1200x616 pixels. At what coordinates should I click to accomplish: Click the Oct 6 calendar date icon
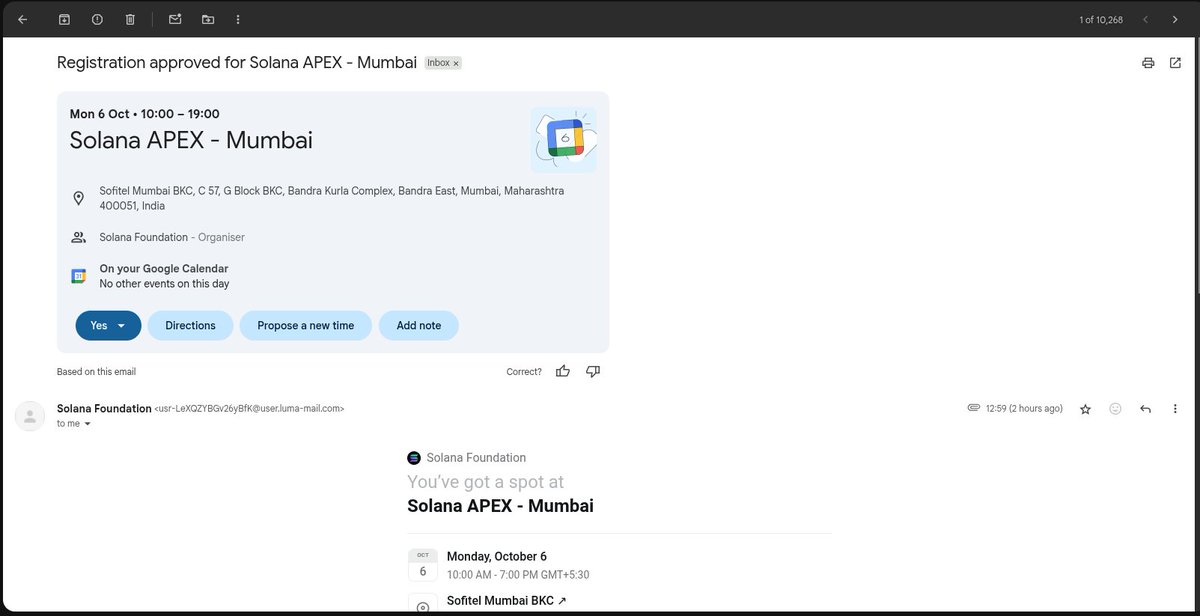point(422,565)
